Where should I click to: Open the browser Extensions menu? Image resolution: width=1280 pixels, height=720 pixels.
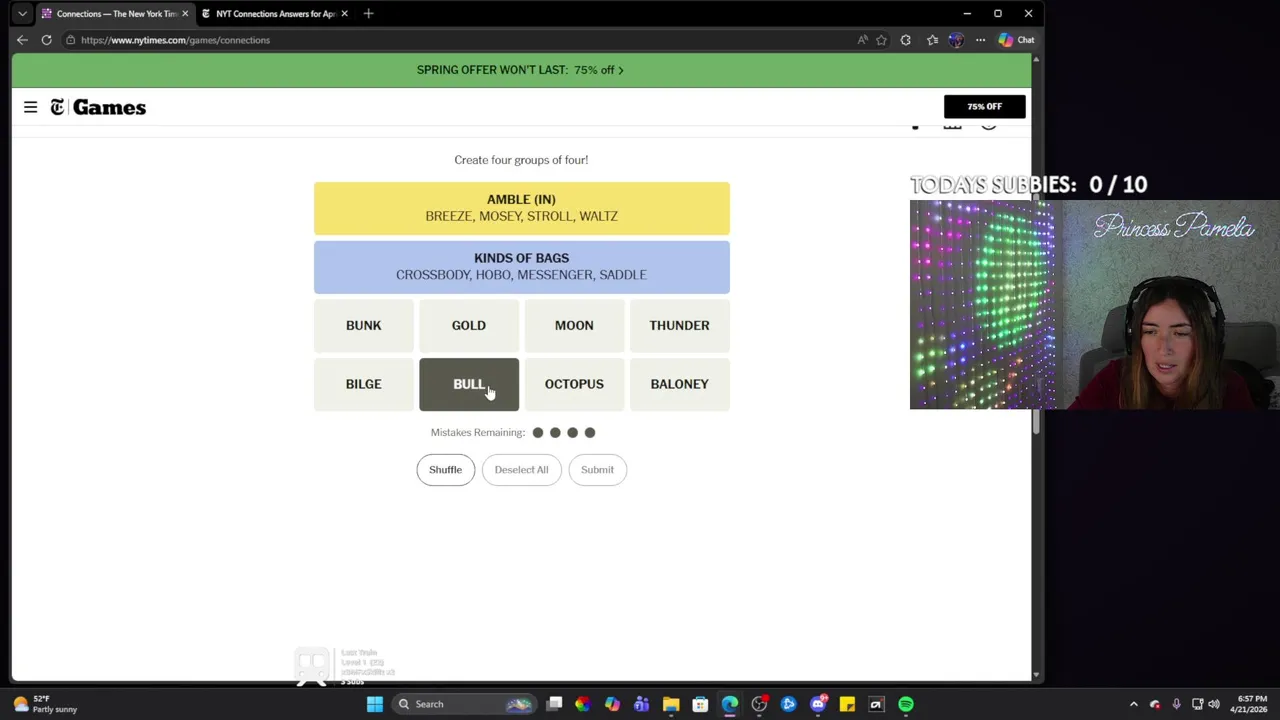pos(906,40)
